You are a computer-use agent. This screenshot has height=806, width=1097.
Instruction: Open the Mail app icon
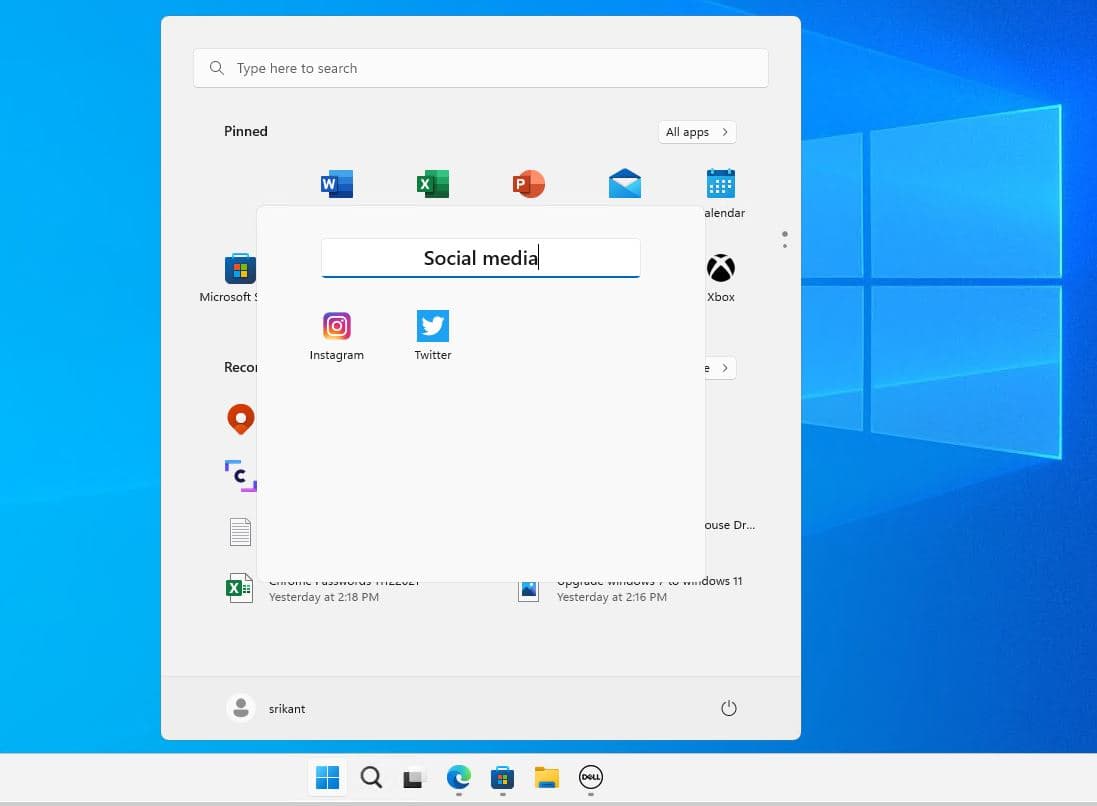point(625,184)
